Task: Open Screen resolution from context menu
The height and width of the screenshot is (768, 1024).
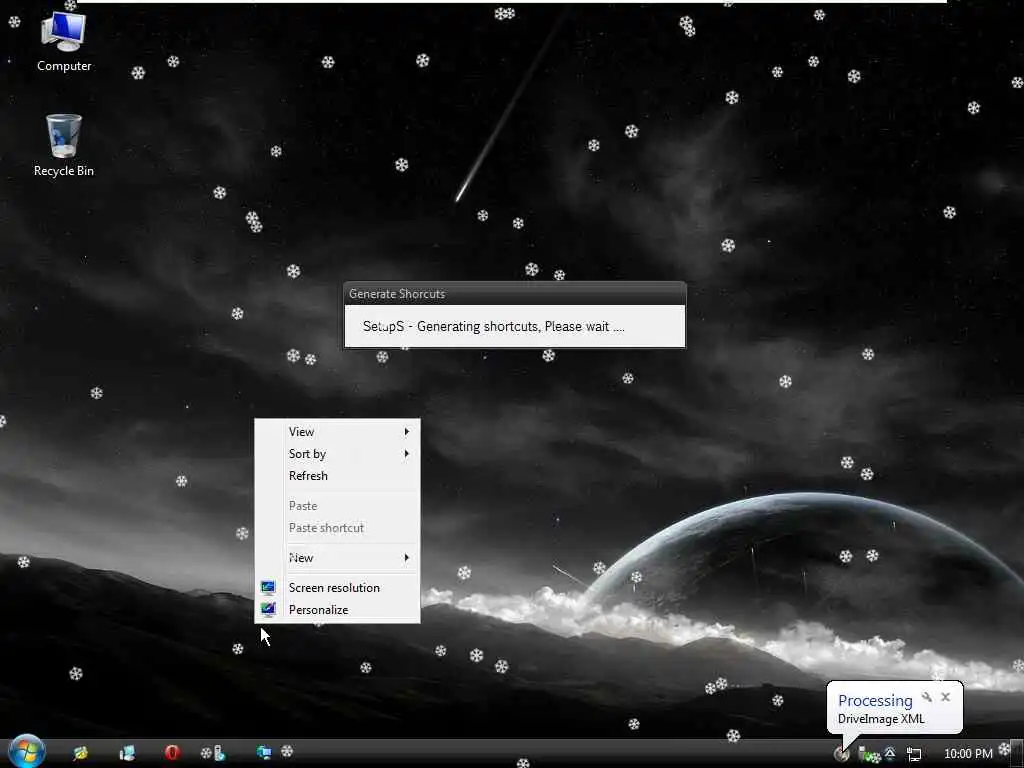Action: pyautogui.click(x=337, y=588)
